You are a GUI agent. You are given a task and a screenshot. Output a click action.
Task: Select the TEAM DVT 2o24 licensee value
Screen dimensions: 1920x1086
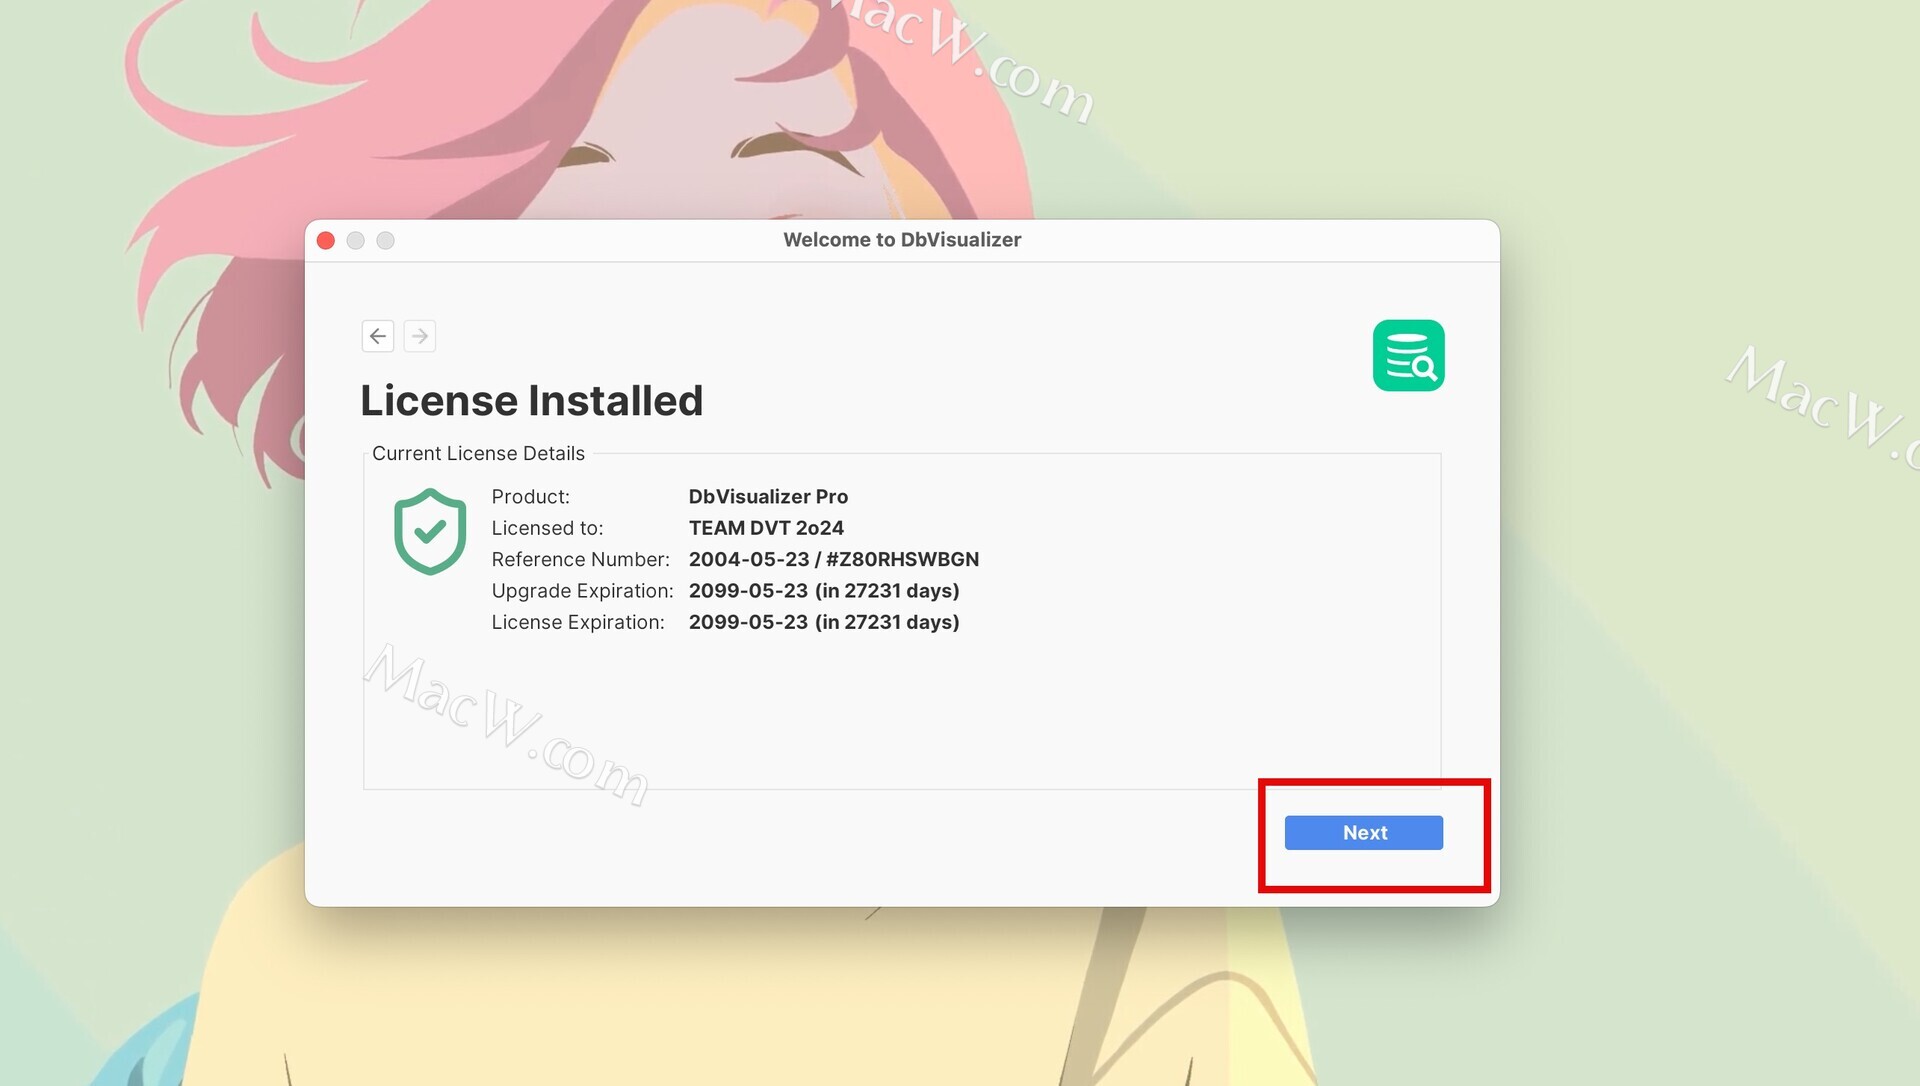pos(766,528)
